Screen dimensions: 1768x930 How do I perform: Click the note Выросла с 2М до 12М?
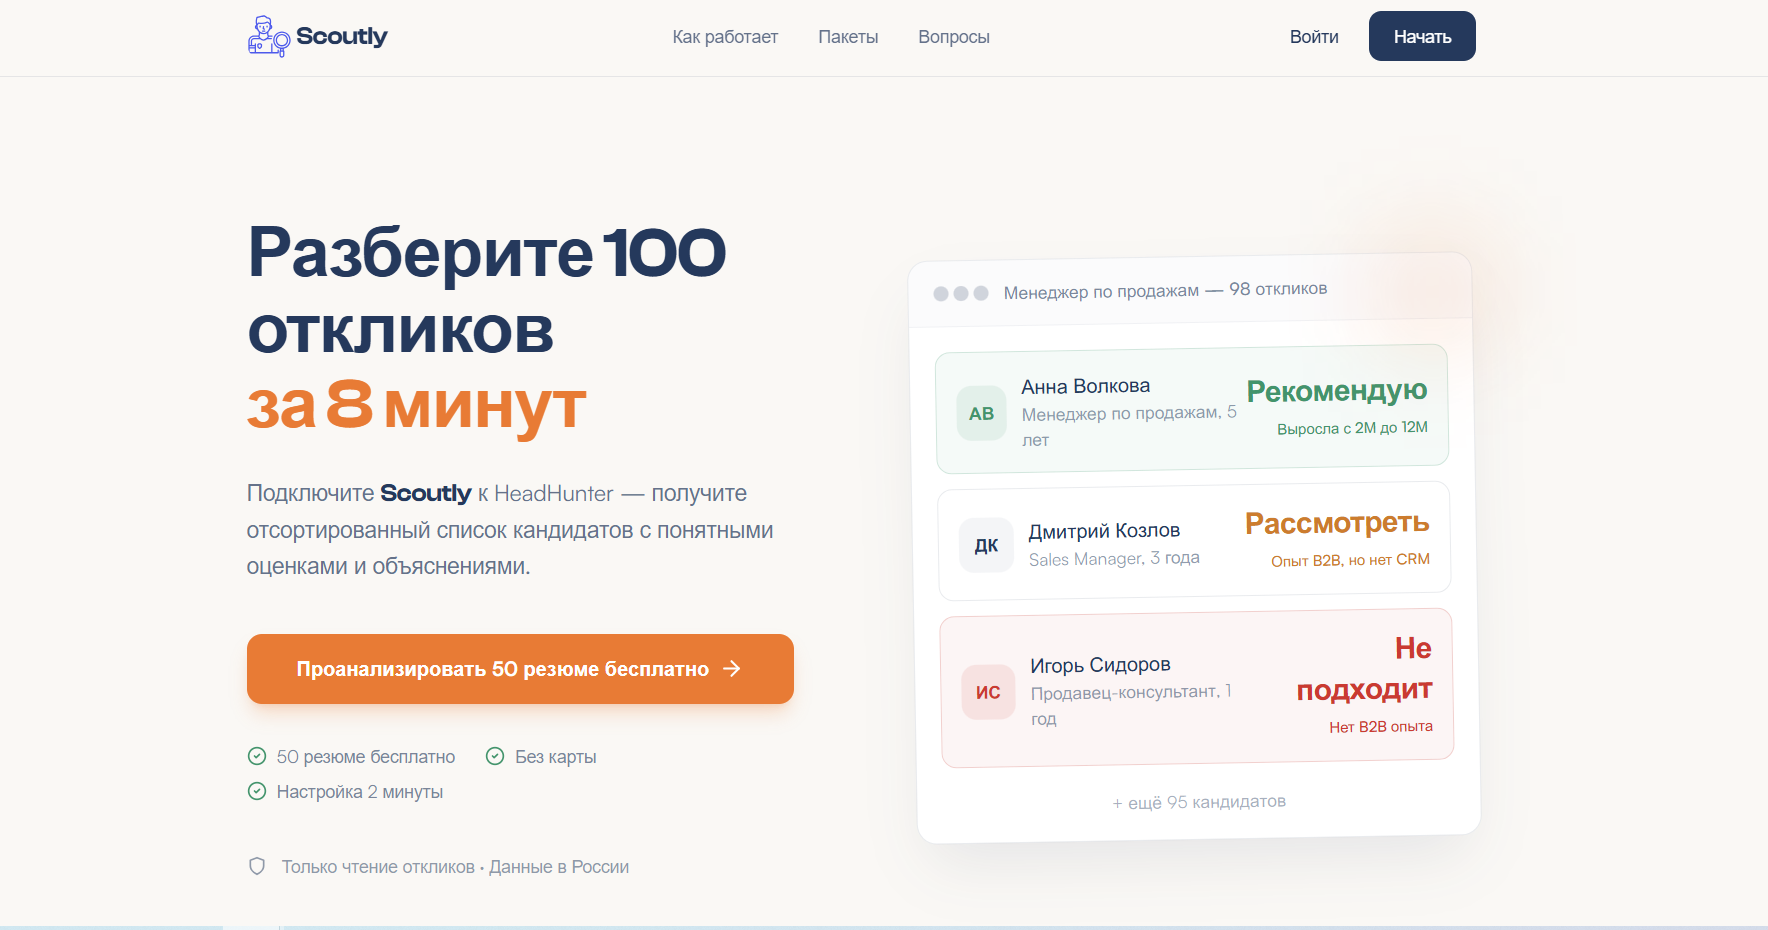[1352, 428]
